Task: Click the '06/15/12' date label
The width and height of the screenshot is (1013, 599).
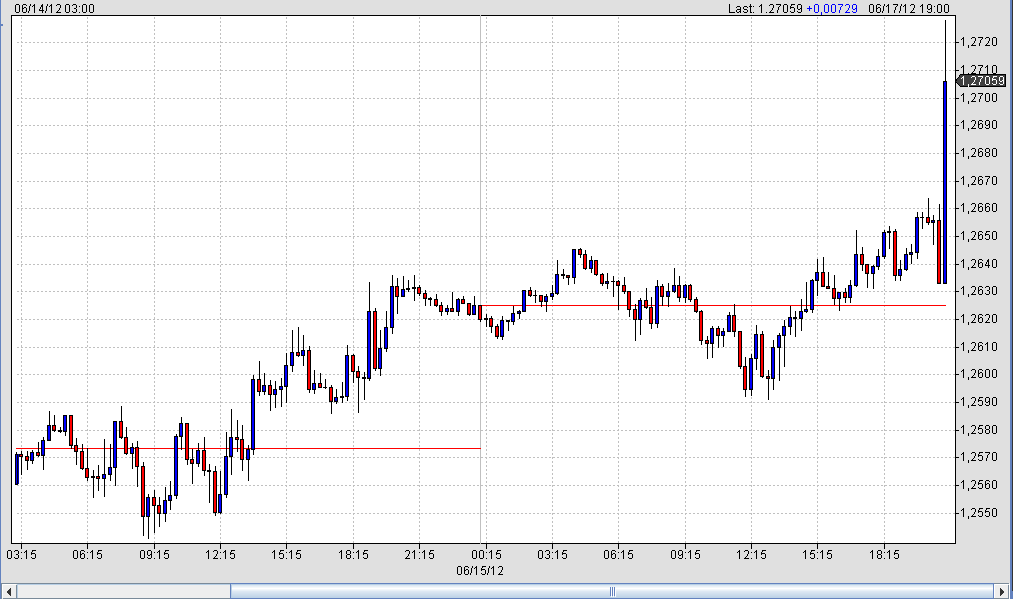Action: pyautogui.click(x=480, y=571)
